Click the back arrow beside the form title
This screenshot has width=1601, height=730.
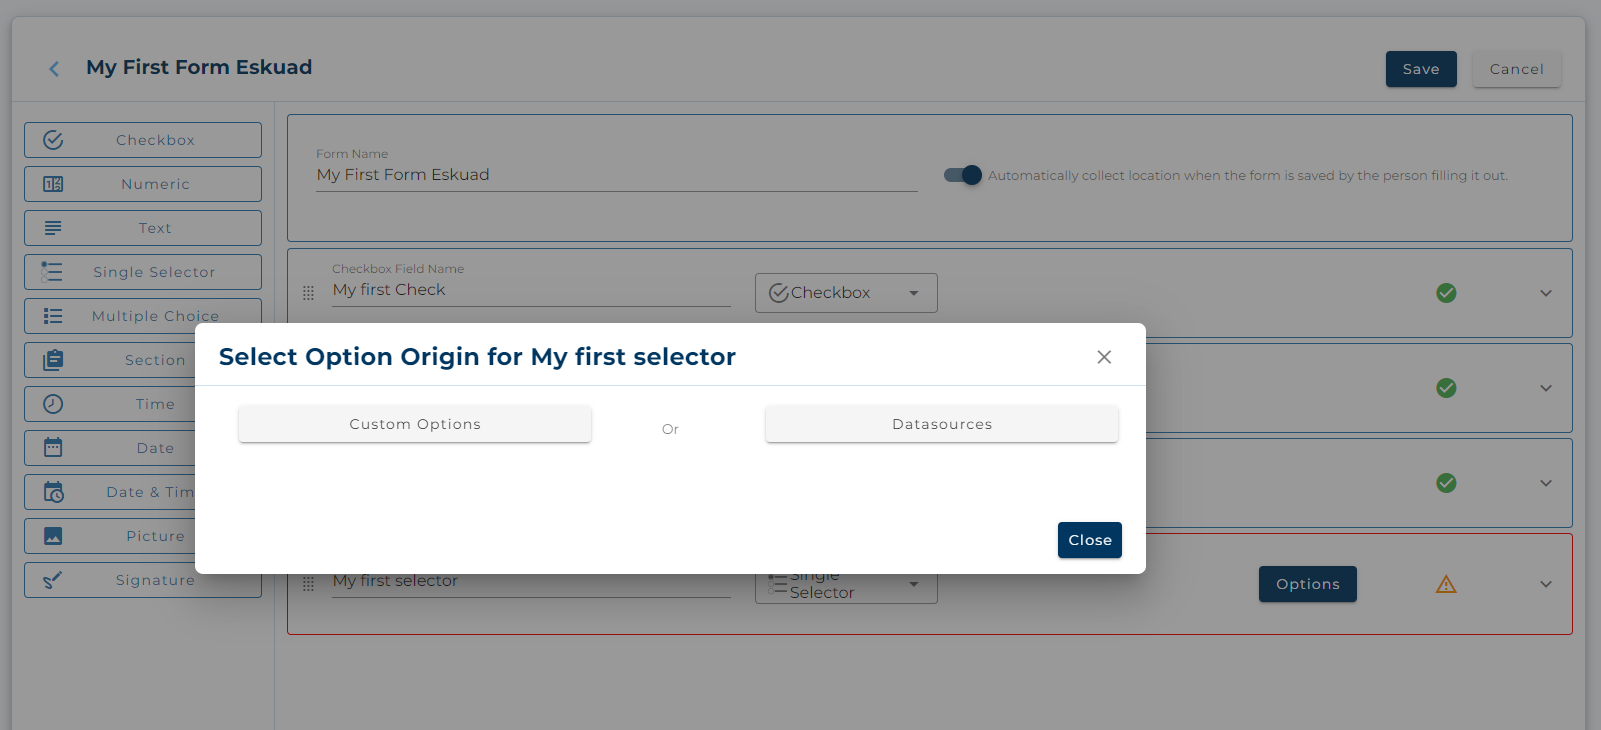click(x=54, y=69)
